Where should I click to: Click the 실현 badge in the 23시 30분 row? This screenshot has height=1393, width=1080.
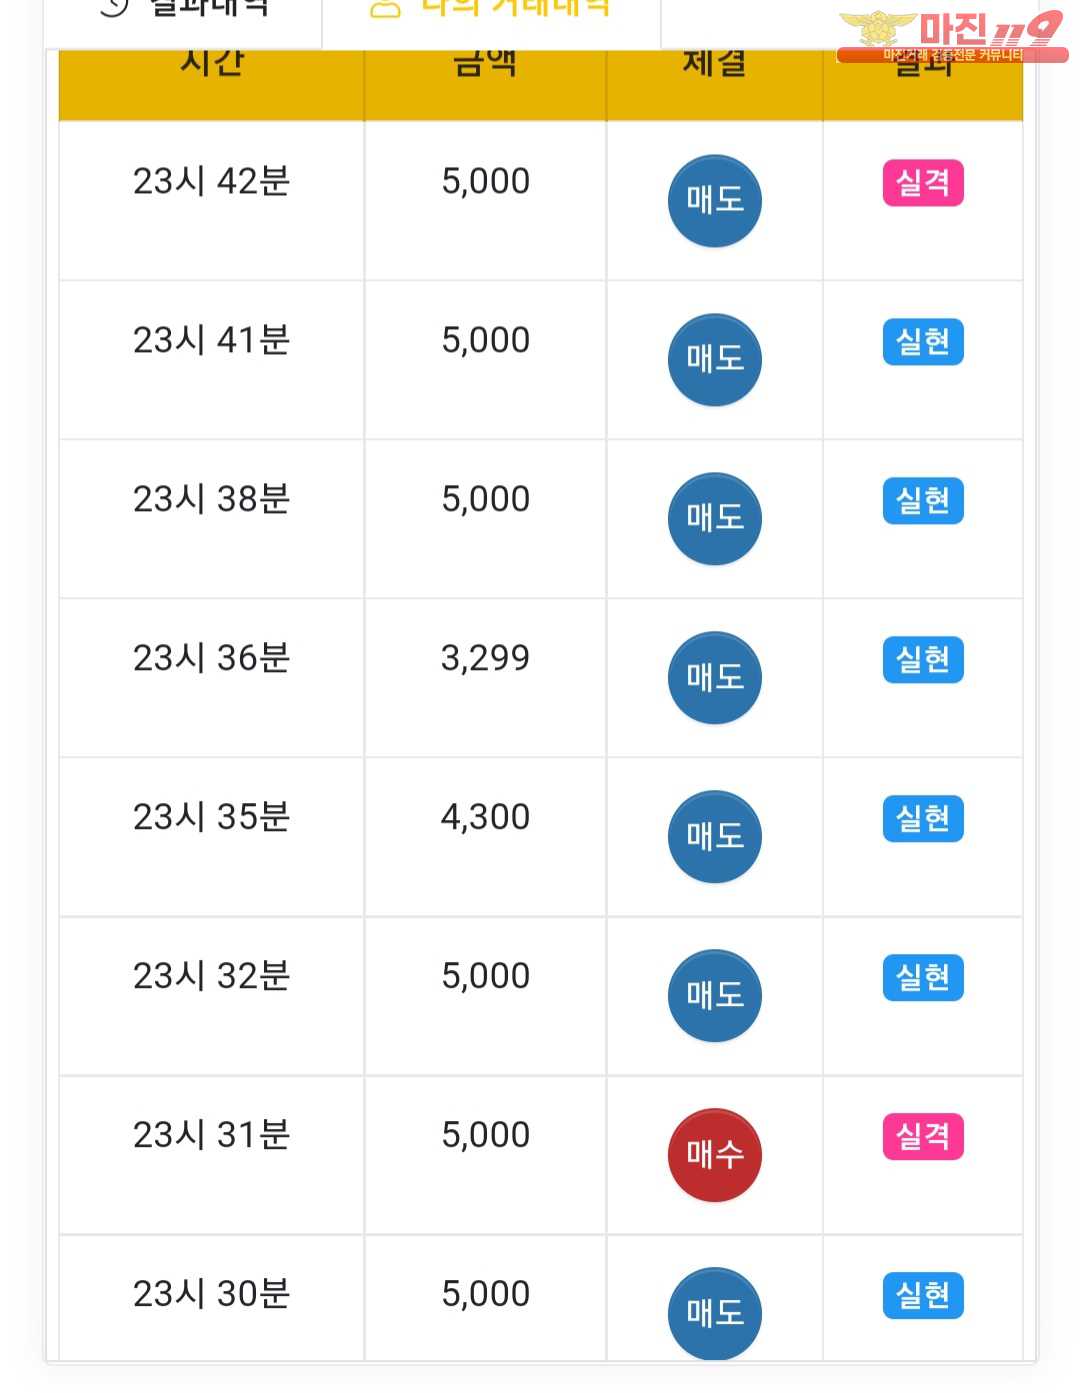click(x=923, y=1296)
